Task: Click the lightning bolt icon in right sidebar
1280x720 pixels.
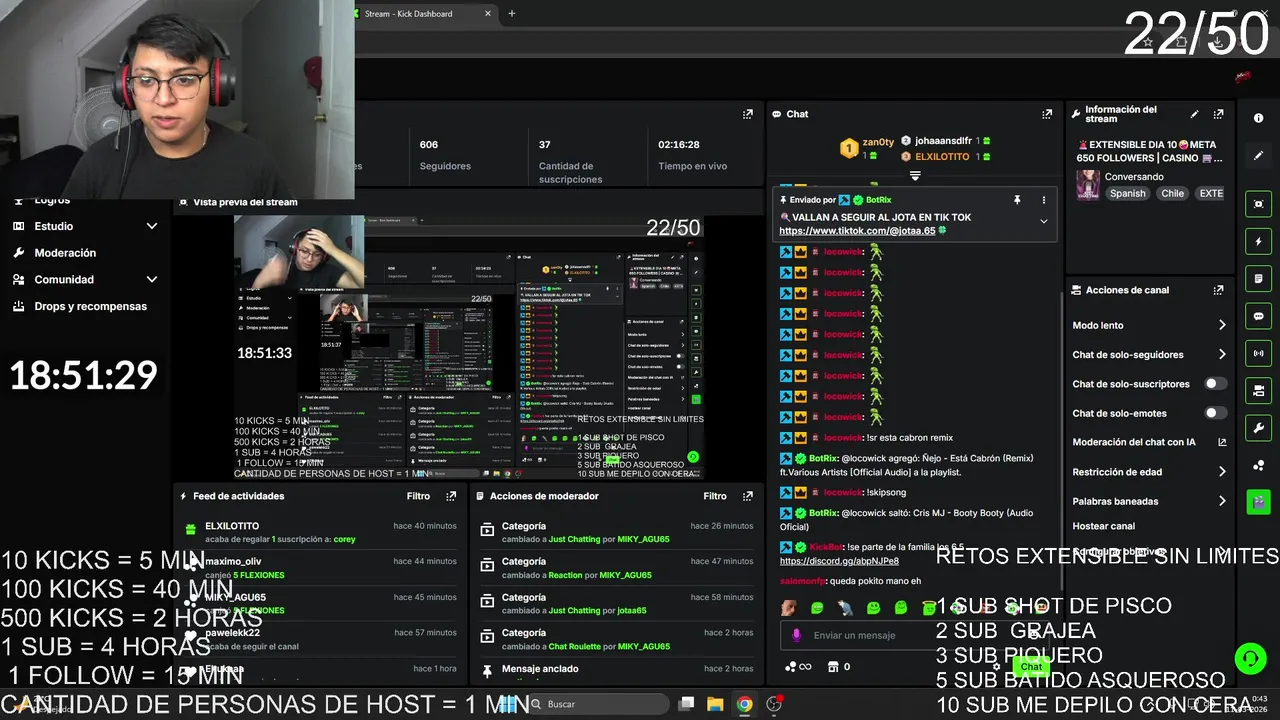Action: tap(1258, 242)
